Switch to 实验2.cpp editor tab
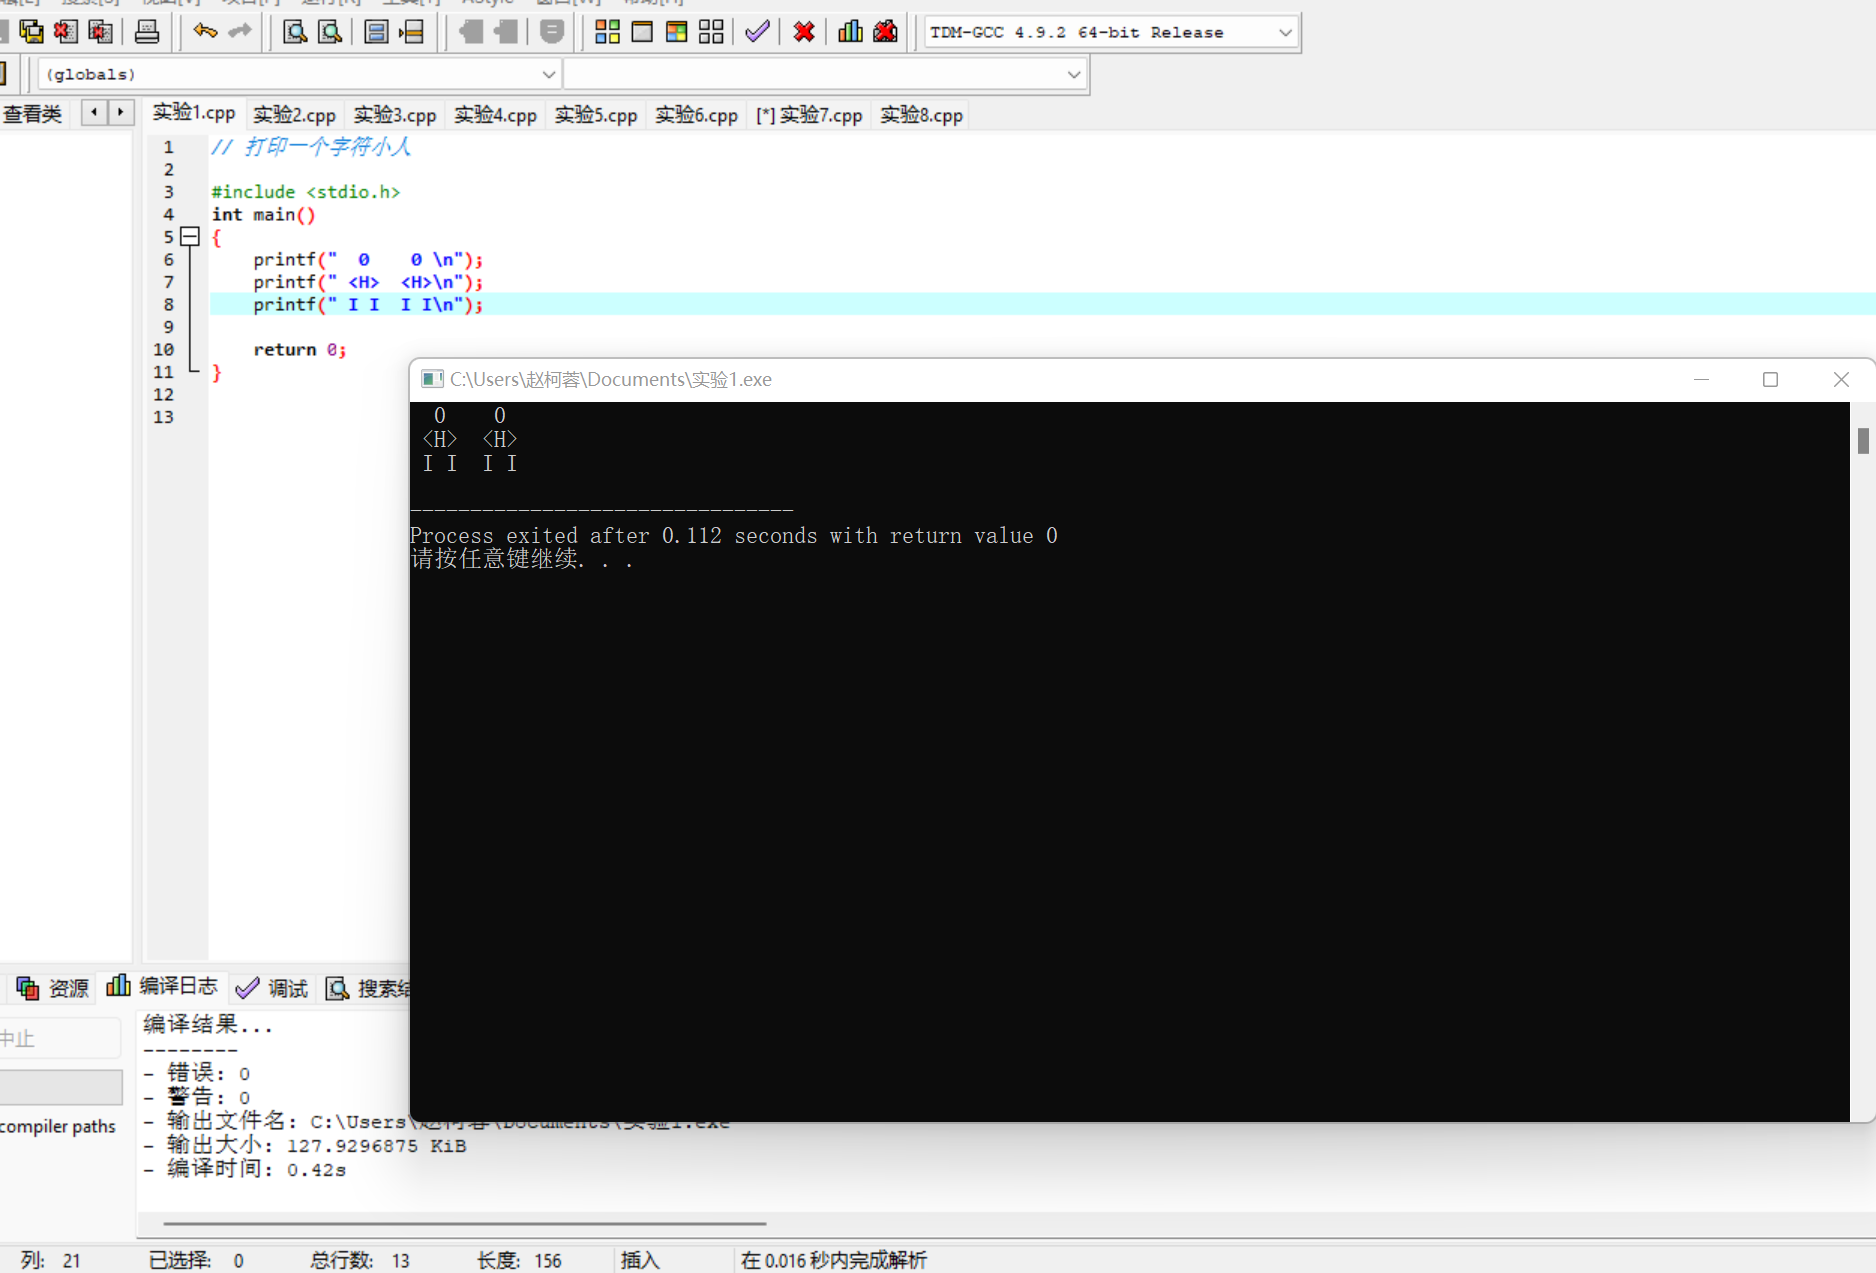 click(x=294, y=115)
